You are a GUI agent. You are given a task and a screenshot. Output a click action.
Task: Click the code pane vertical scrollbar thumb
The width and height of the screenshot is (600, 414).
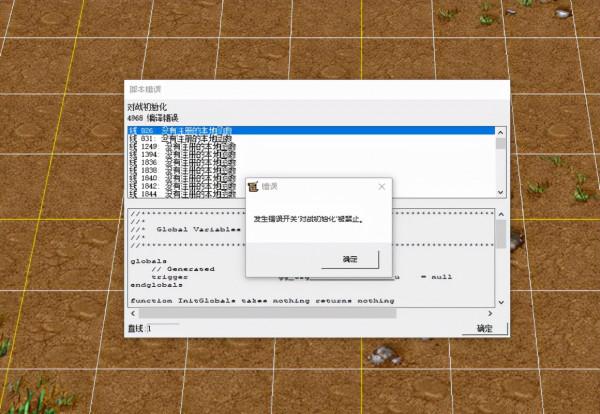(x=500, y=234)
